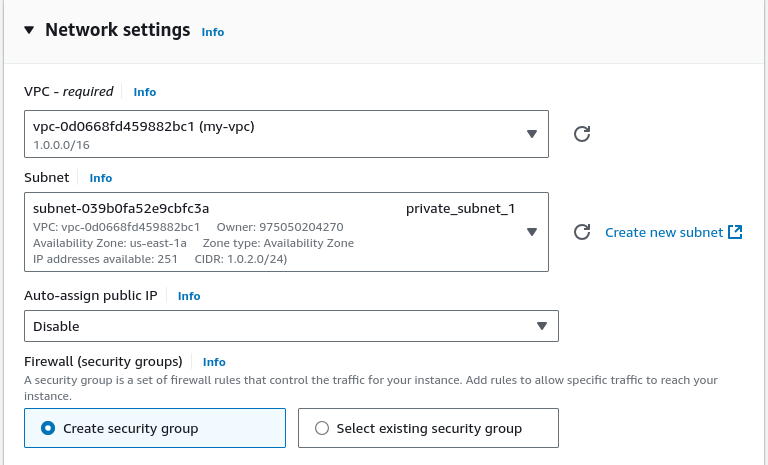
Task: Click the refresh icon beside the Subnet field
Action: (582, 232)
